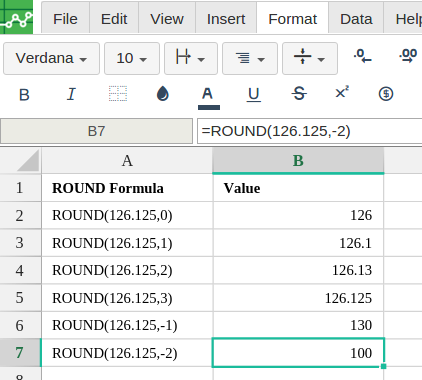The width and height of the screenshot is (422, 380).
Task: Open the cell borders icon
Action: (x=118, y=94)
